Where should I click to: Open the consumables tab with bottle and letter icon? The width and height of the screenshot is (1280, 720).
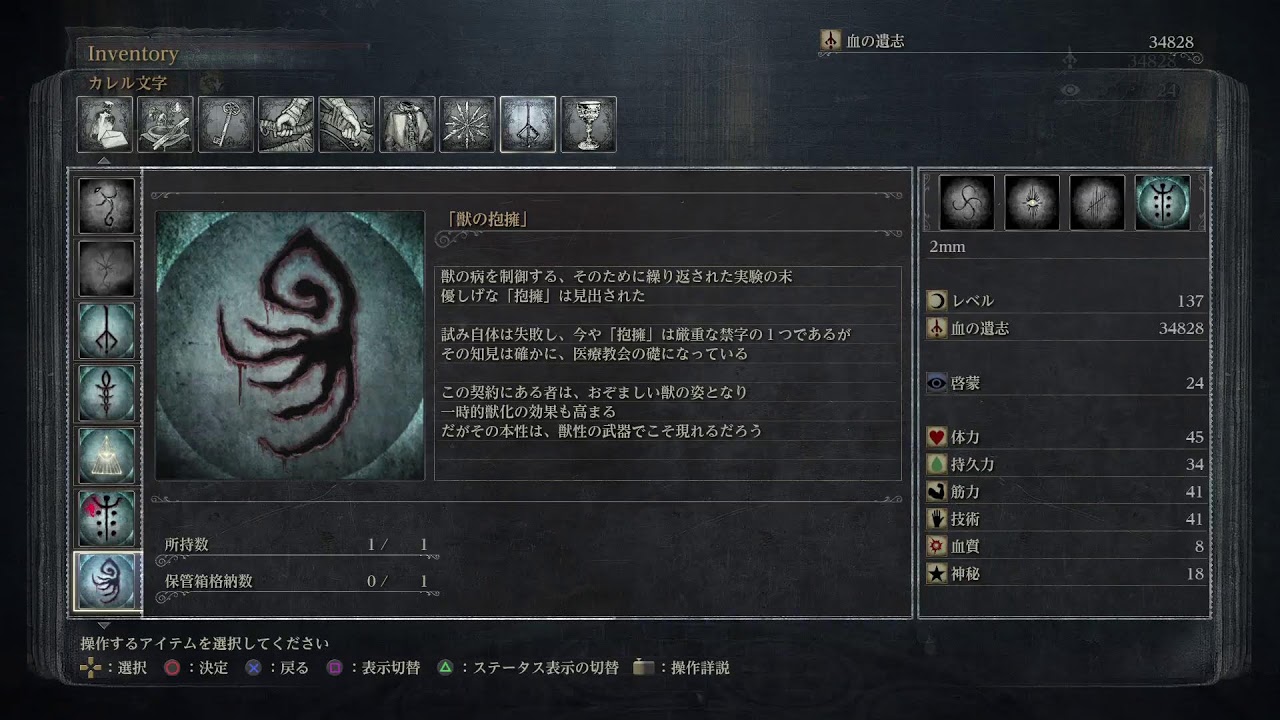tap(105, 124)
